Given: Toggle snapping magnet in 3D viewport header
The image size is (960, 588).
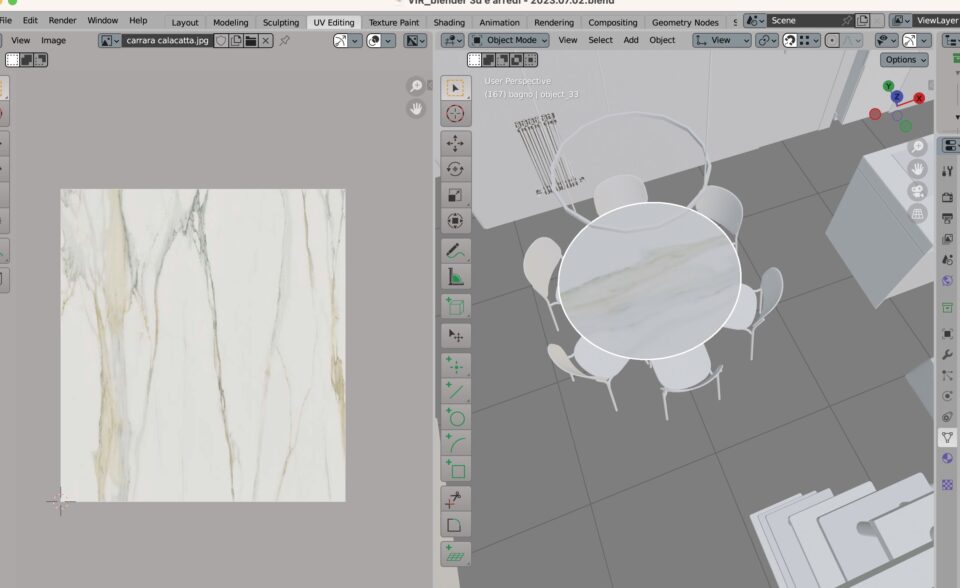Looking at the screenshot, I should (x=790, y=40).
